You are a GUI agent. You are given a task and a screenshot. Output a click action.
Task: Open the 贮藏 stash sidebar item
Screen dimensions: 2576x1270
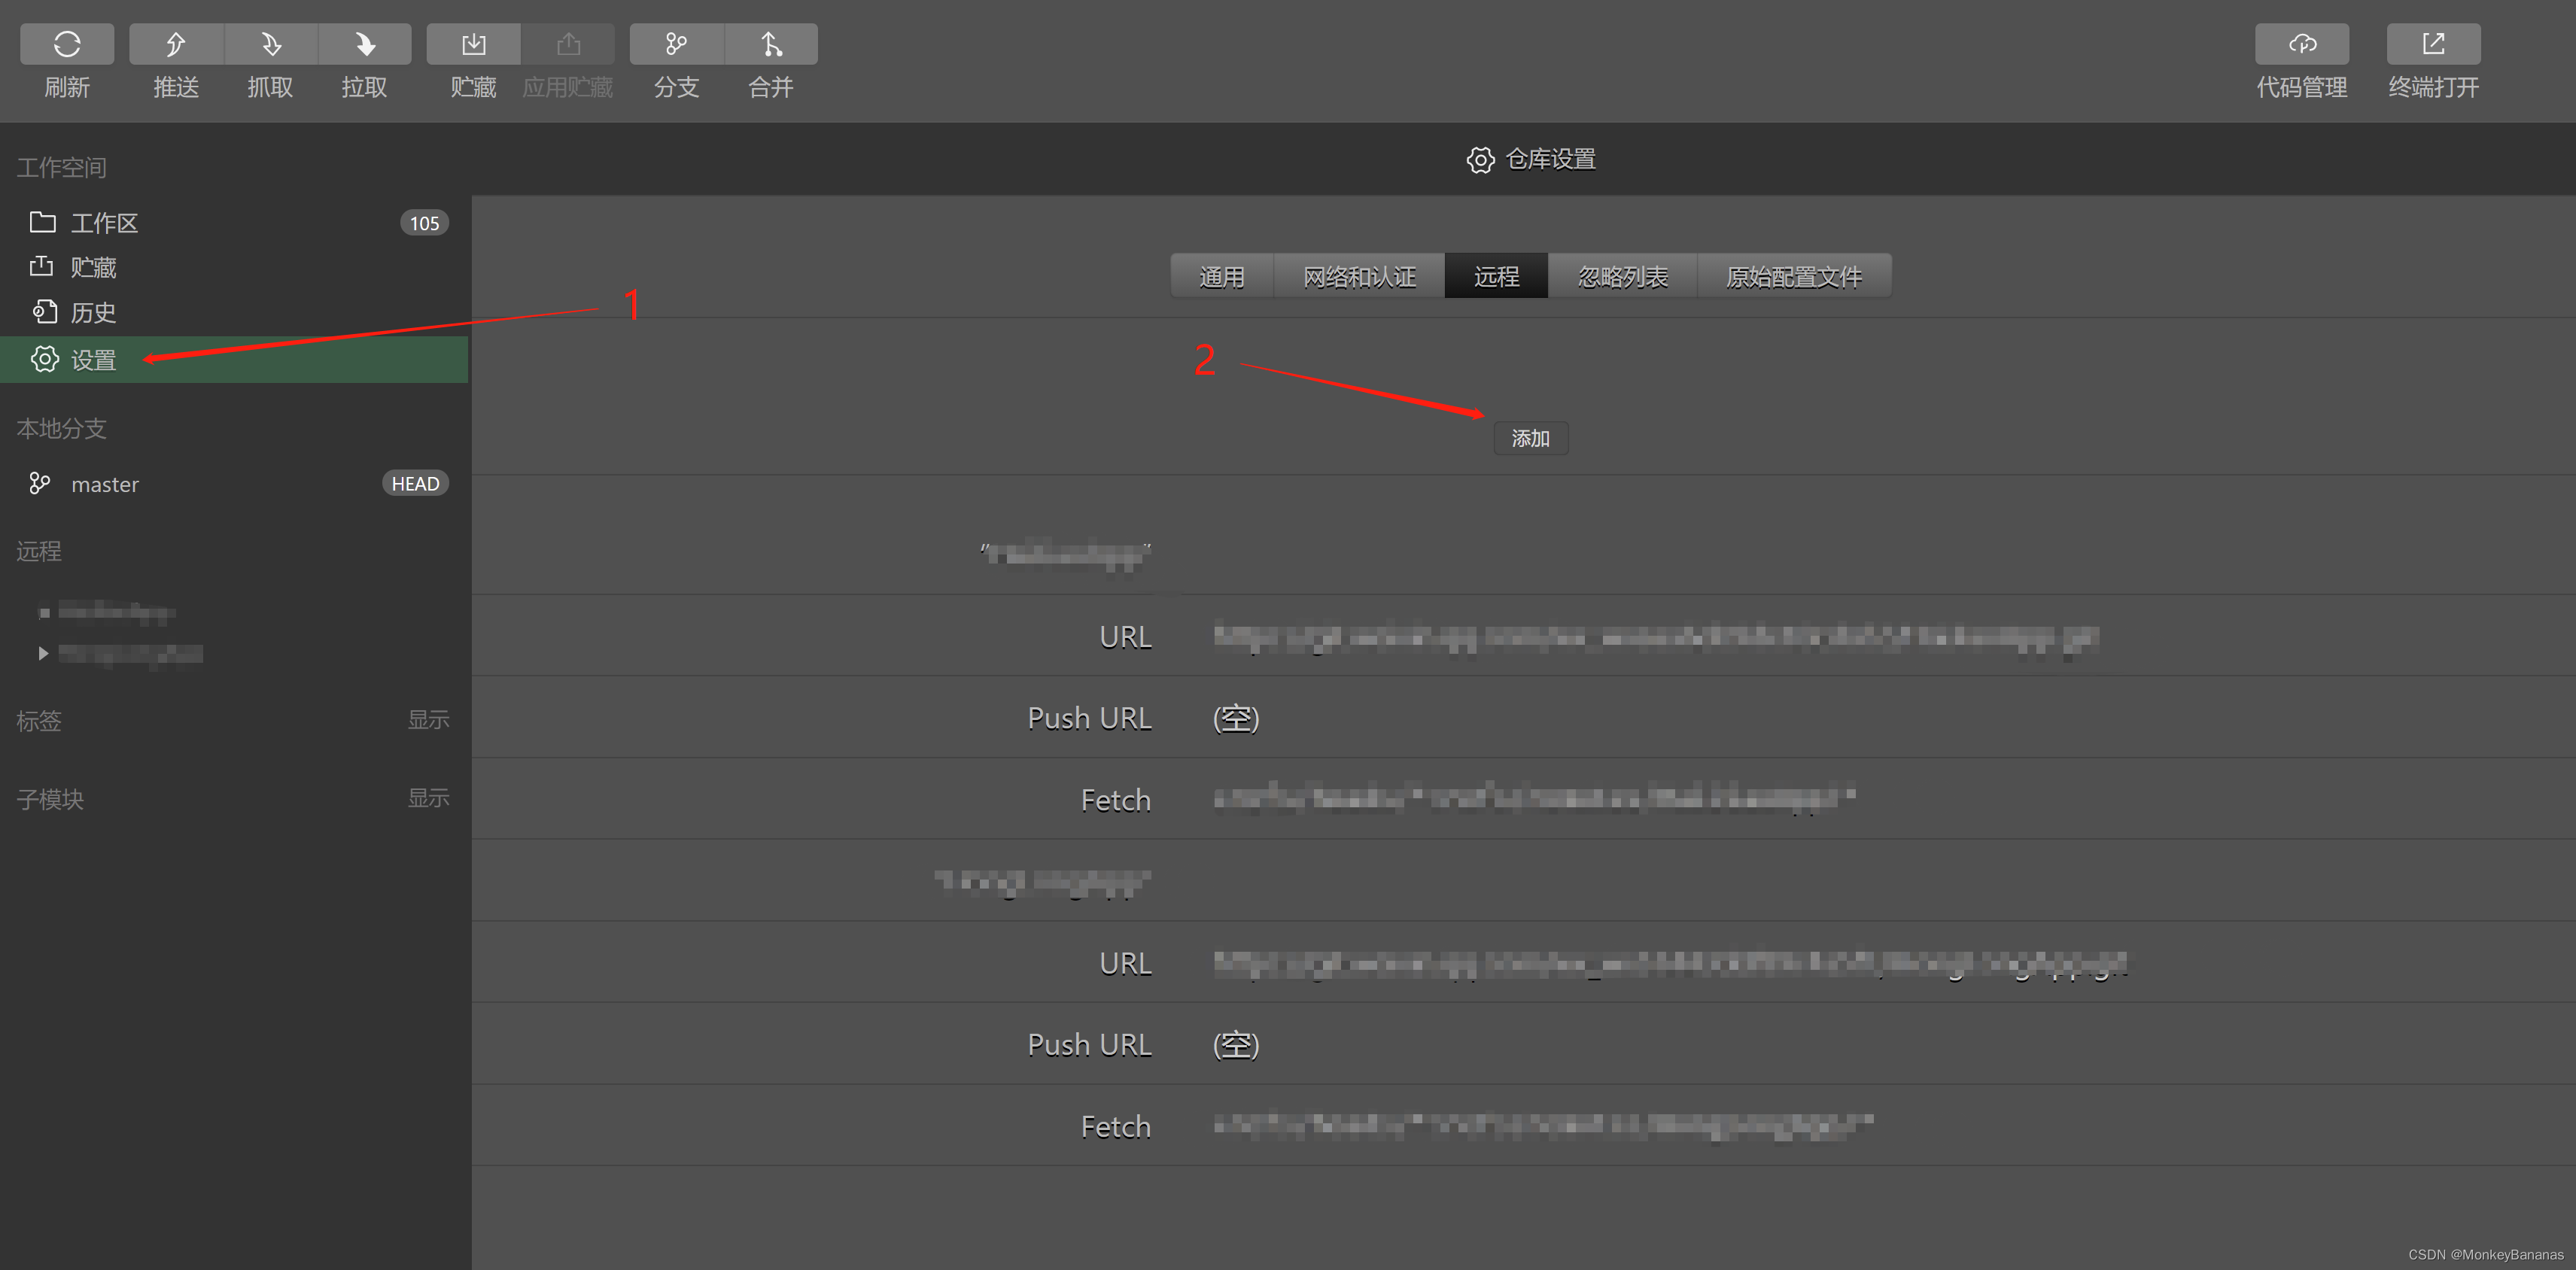[234, 267]
